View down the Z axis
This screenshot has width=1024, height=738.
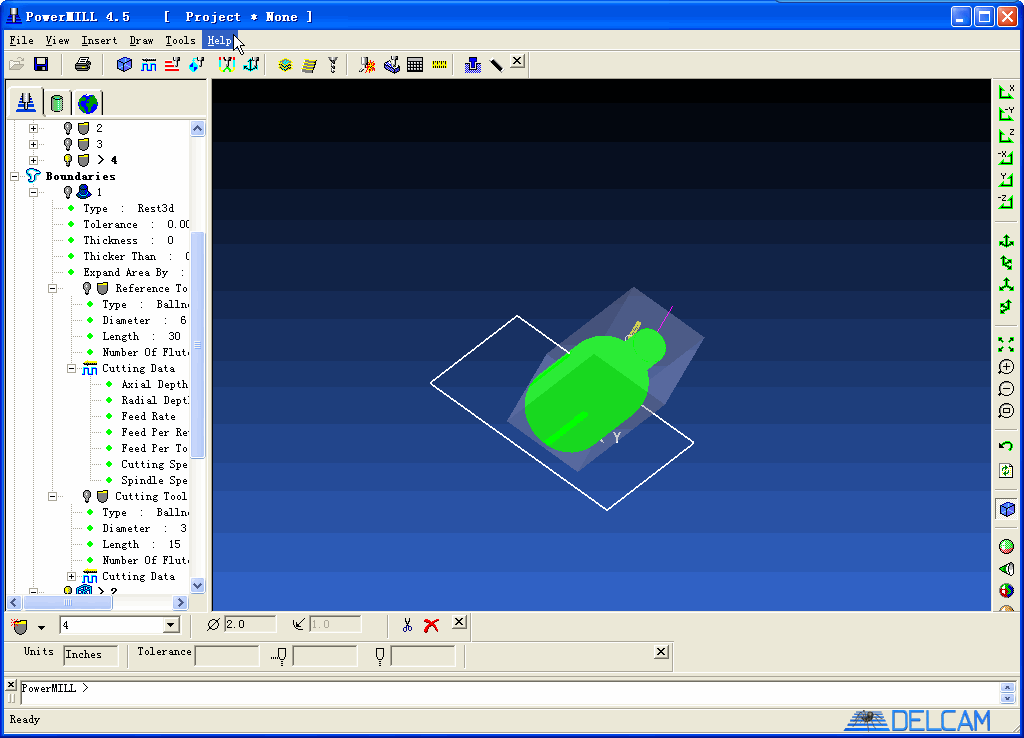[1006, 135]
